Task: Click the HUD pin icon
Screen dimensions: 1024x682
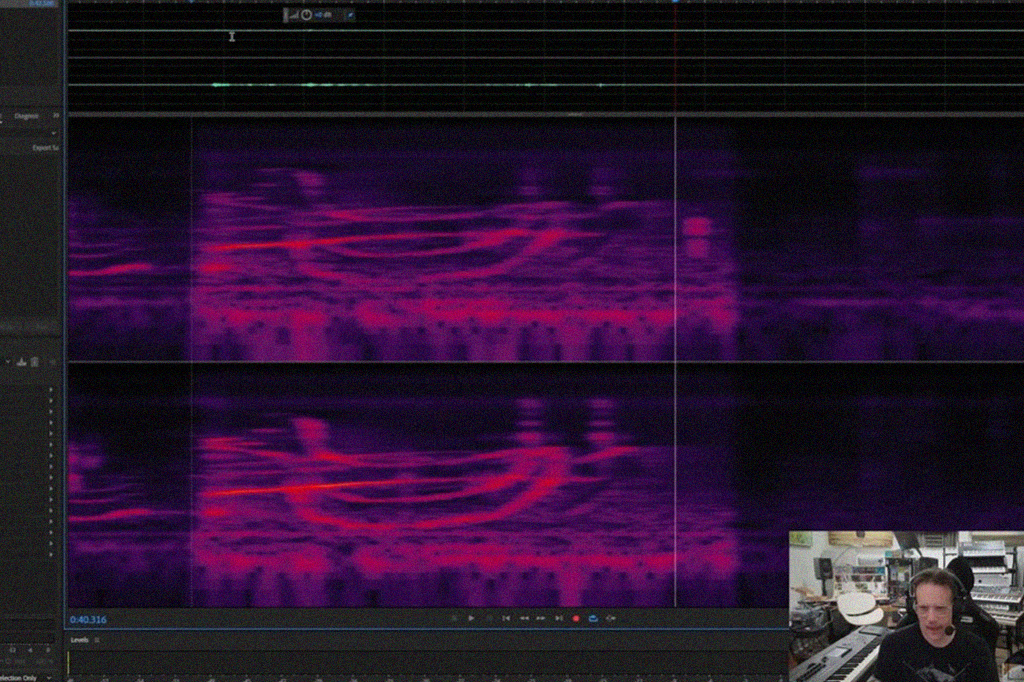Action: pos(349,15)
